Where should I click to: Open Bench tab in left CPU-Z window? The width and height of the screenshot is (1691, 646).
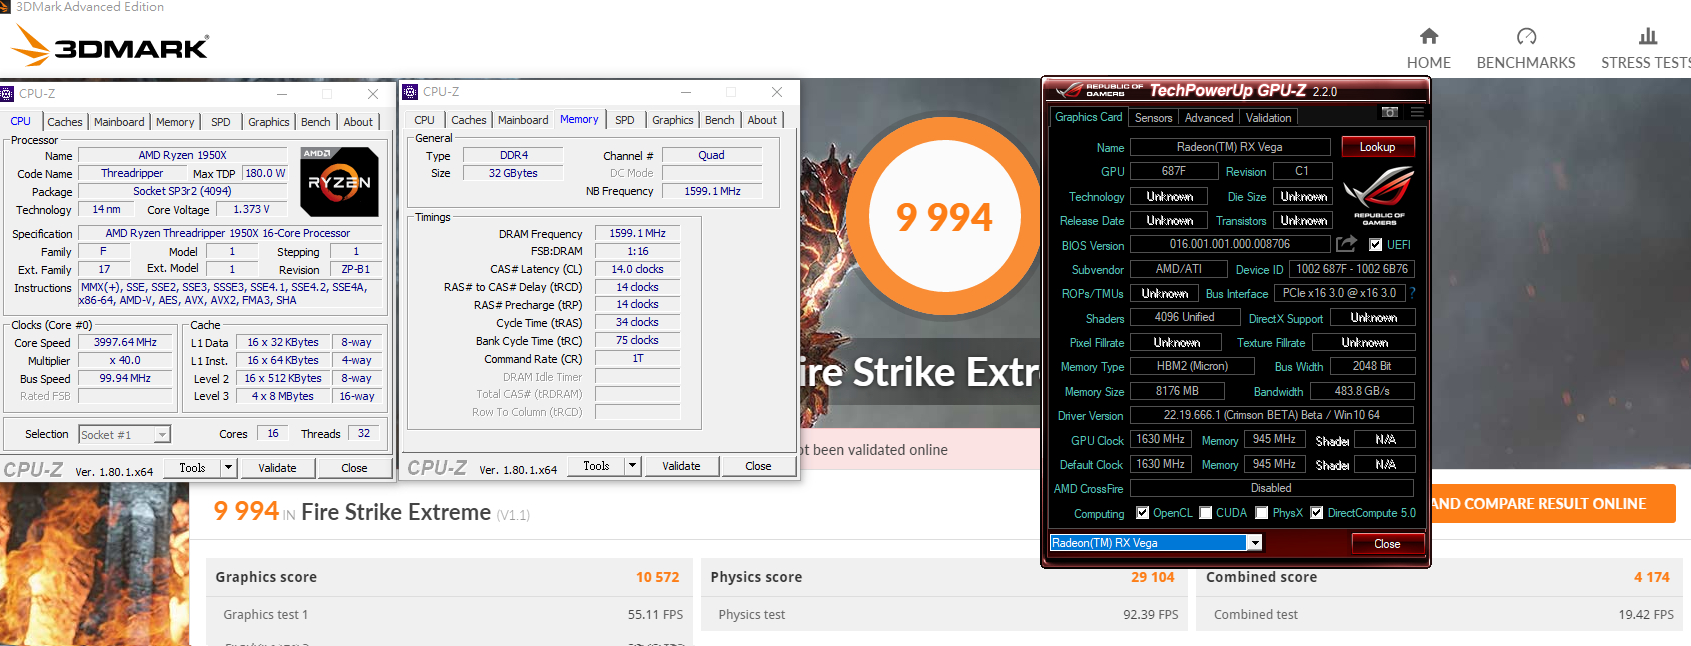[x=316, y=122]
